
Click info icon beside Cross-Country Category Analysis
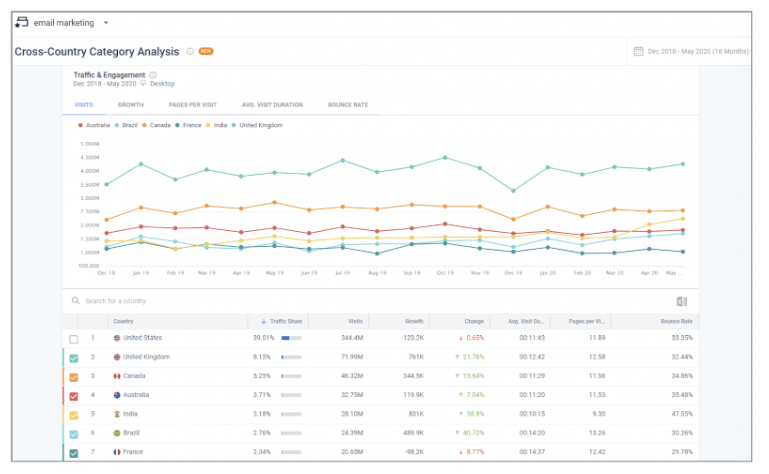[189, 51]
